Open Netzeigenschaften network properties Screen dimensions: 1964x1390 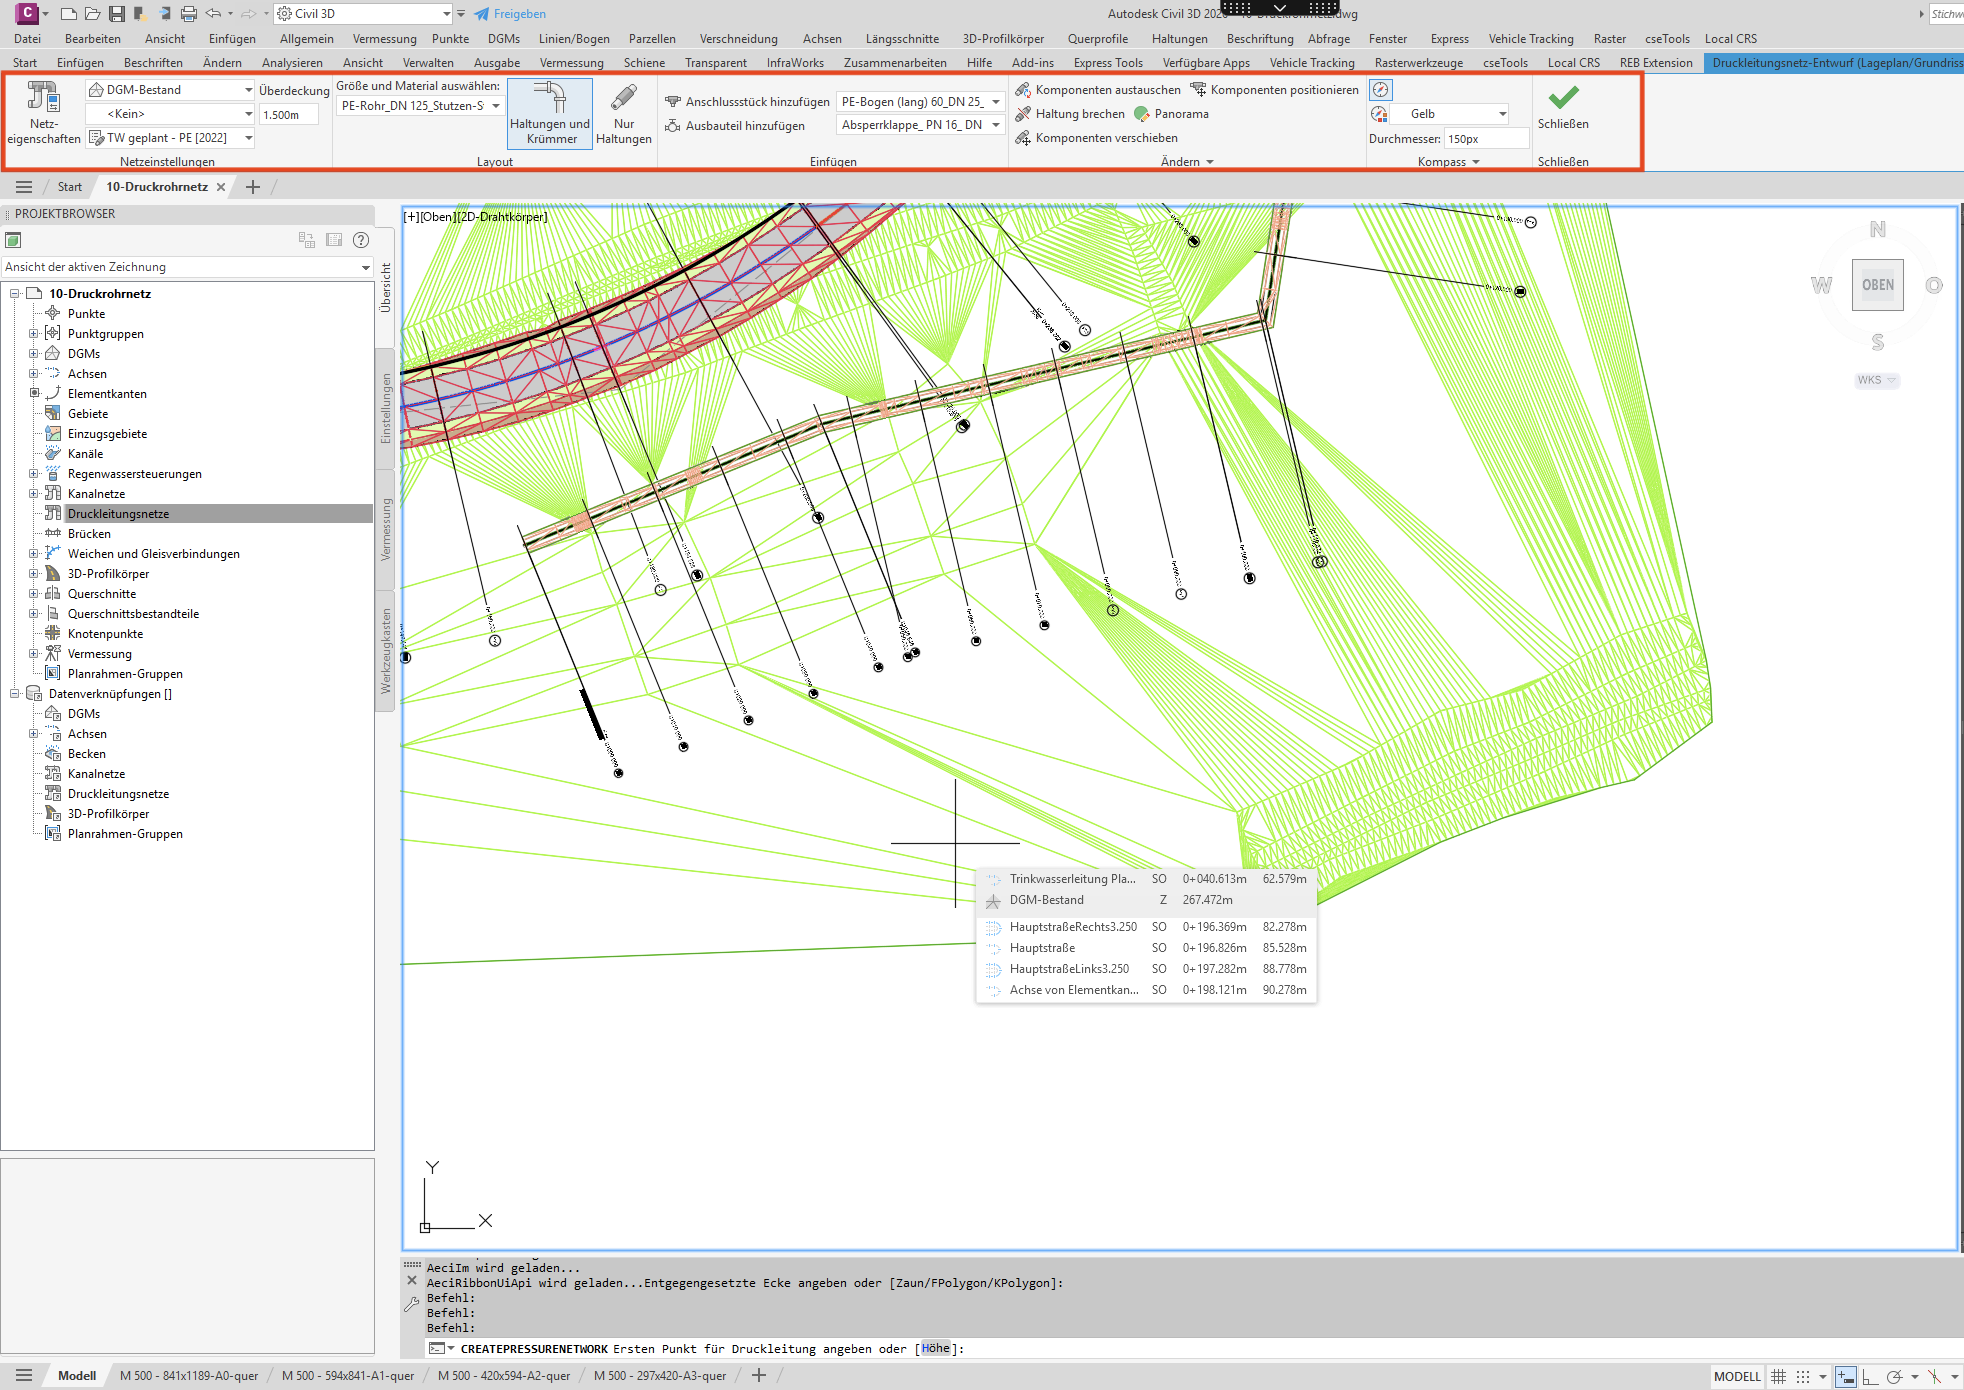point(43,113)
